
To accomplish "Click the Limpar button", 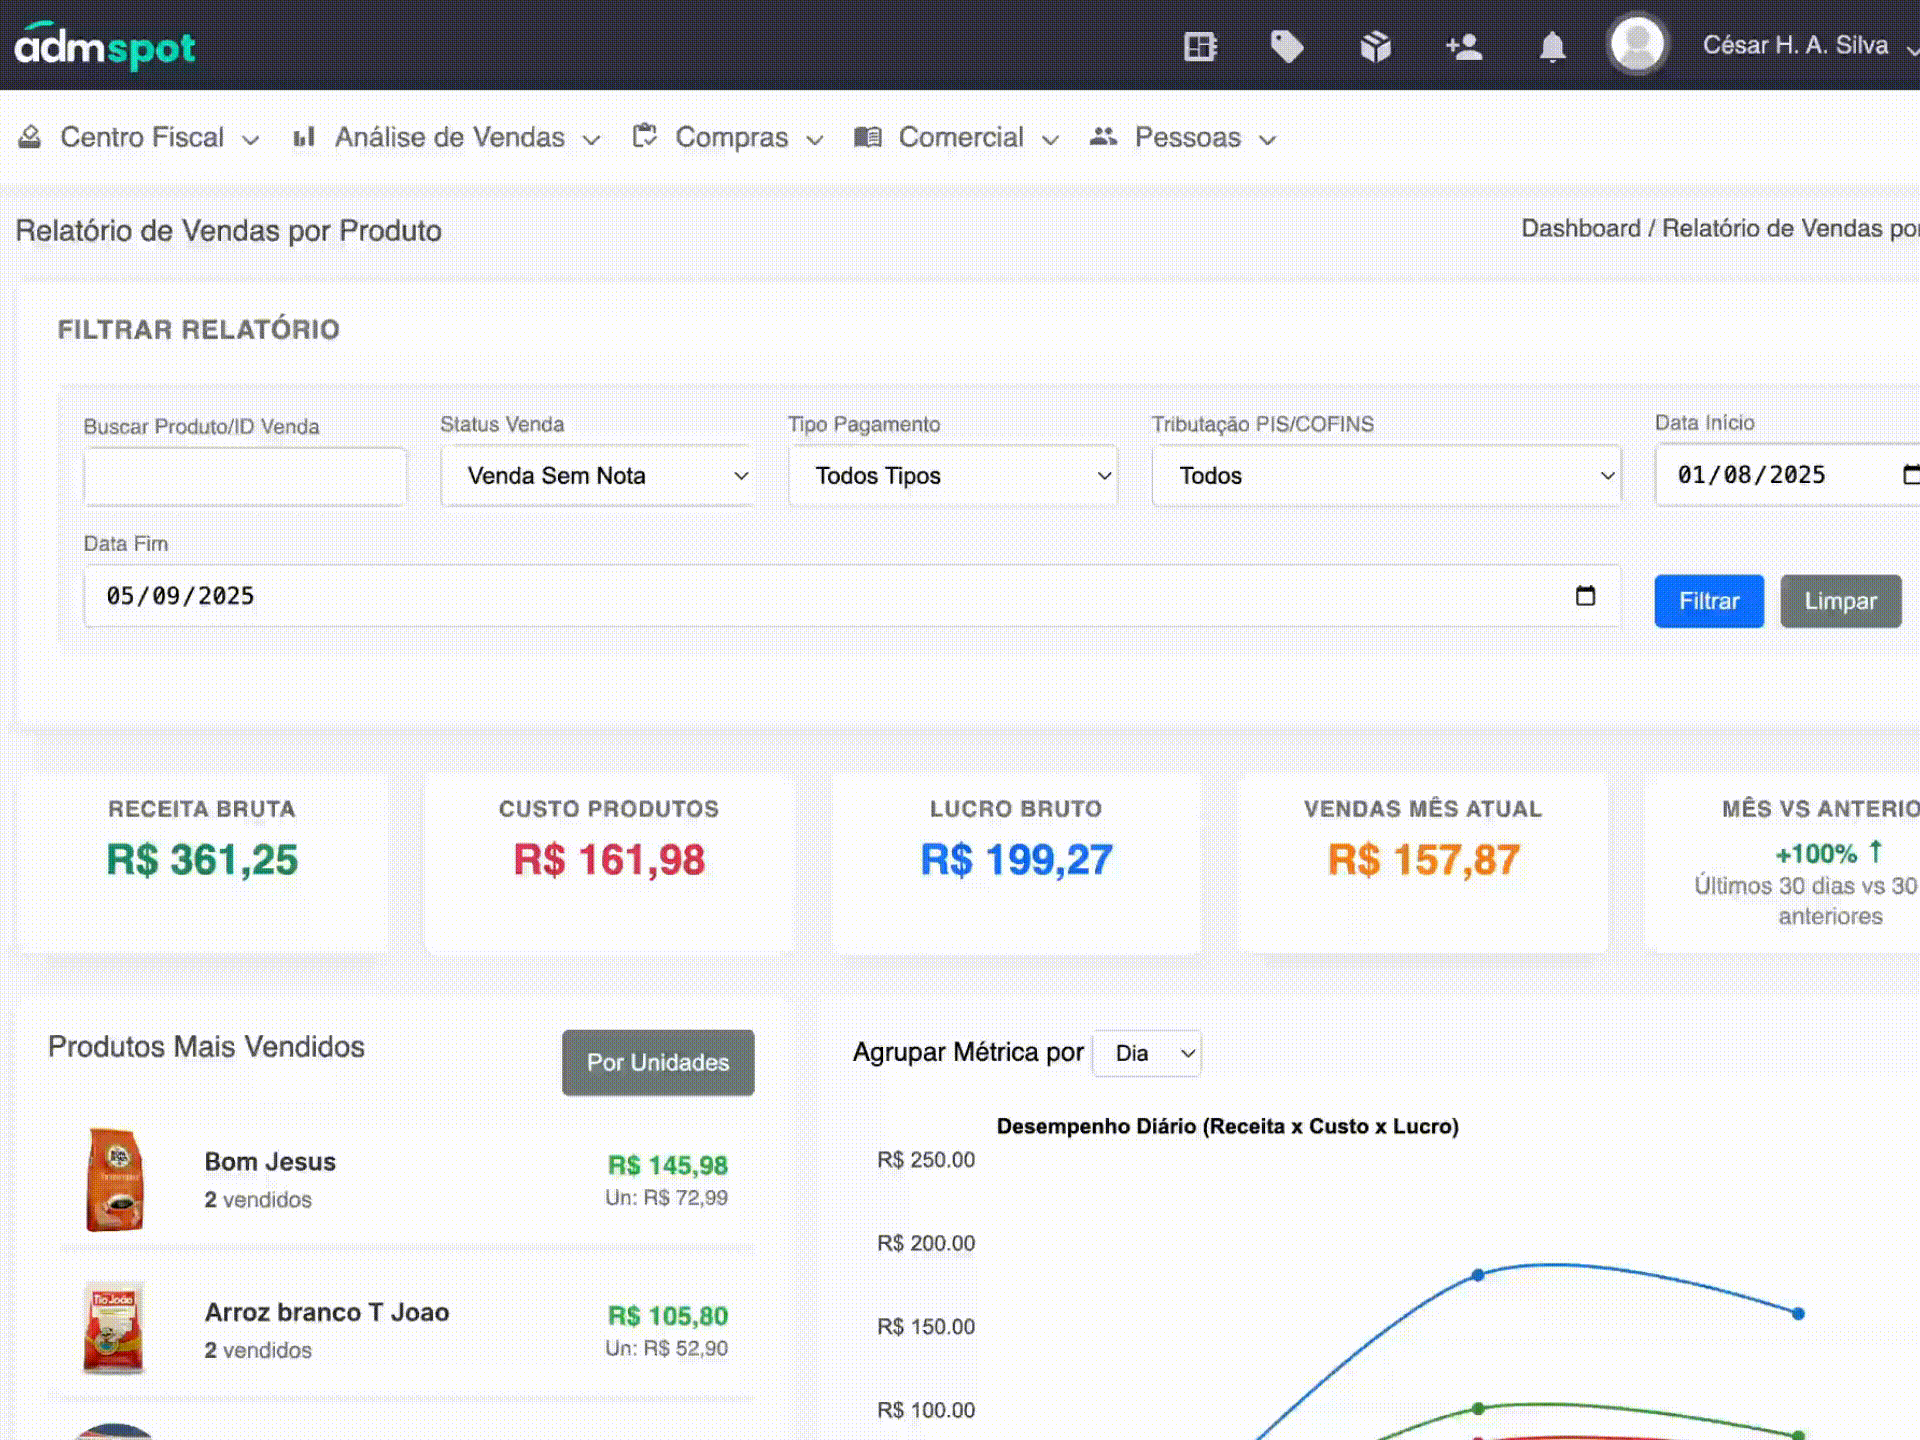I will point(1840,601).
